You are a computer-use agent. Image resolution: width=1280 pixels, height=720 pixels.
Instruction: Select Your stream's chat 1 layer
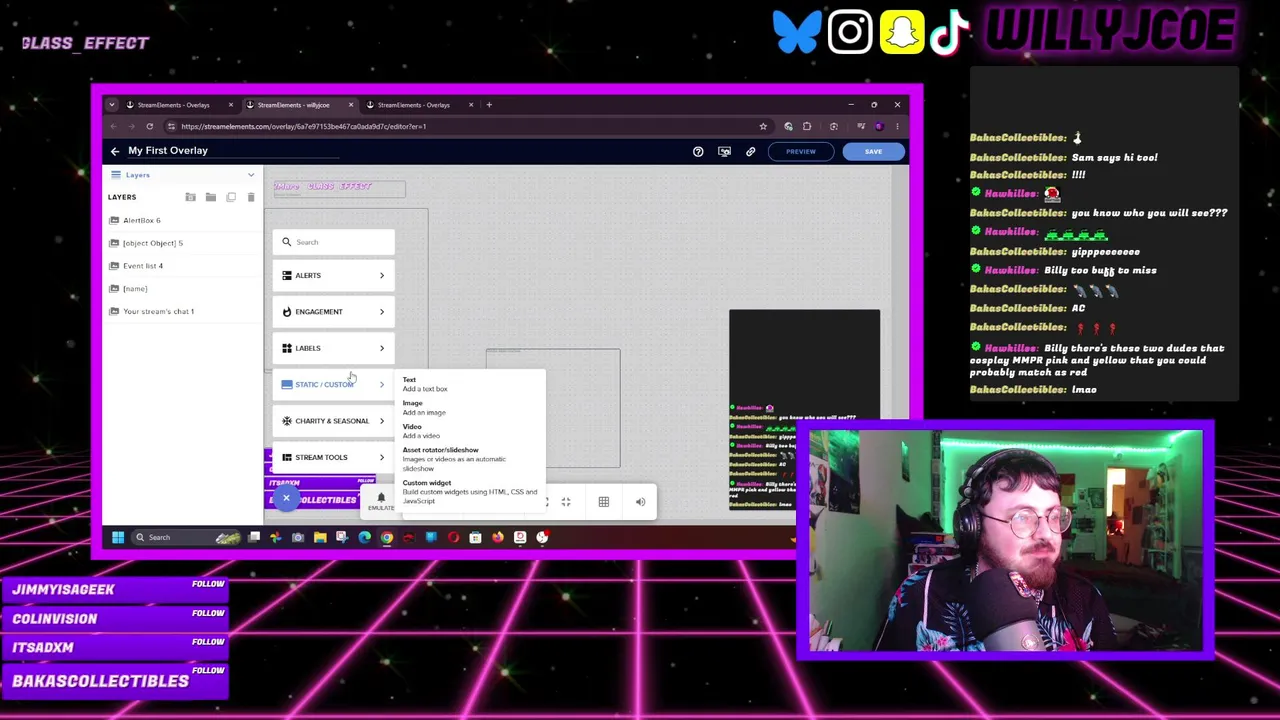[182, 312]
